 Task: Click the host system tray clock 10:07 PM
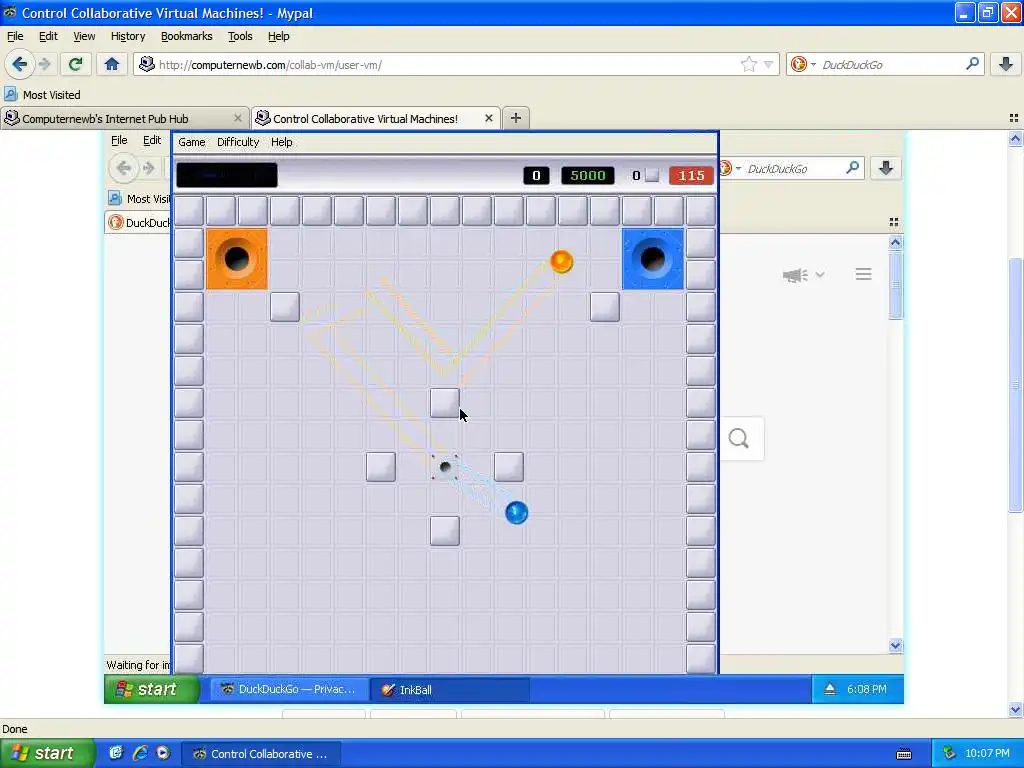tap(987, 754)
